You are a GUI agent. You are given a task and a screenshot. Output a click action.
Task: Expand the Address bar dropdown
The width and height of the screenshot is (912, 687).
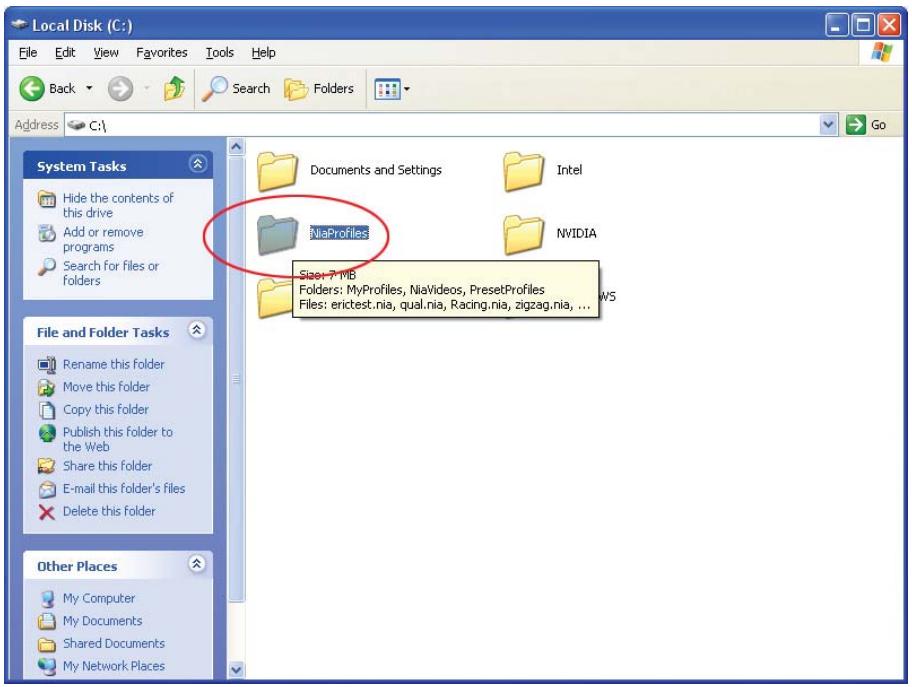(x=826, y=125)
